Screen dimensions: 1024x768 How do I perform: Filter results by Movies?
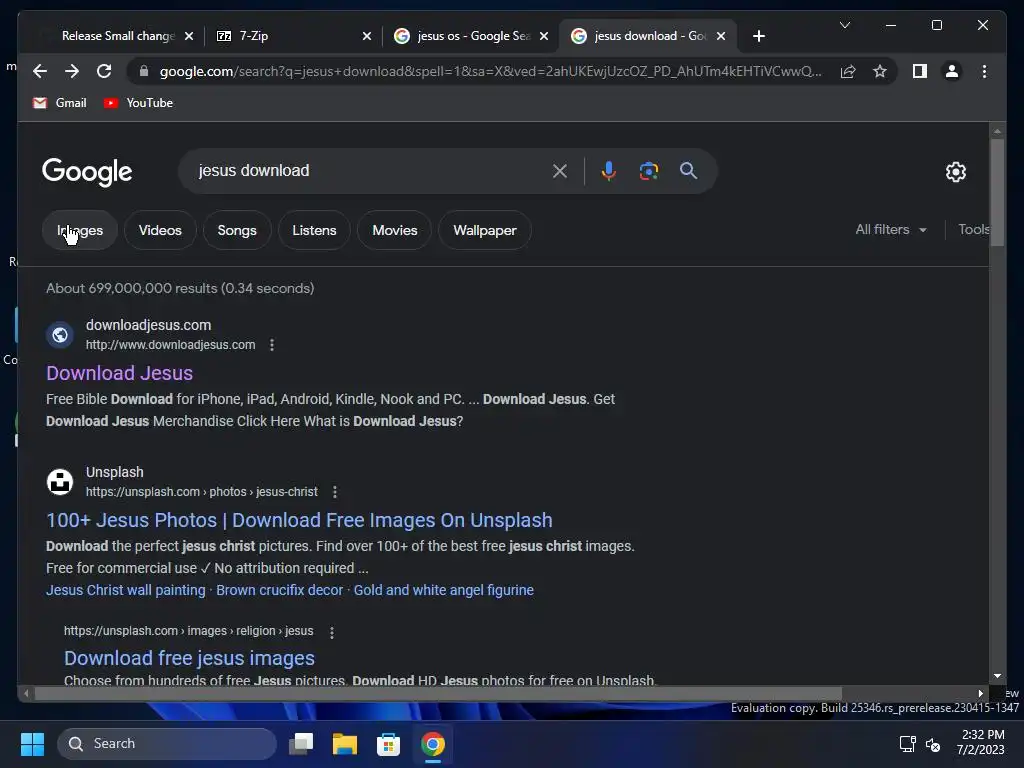394,231
